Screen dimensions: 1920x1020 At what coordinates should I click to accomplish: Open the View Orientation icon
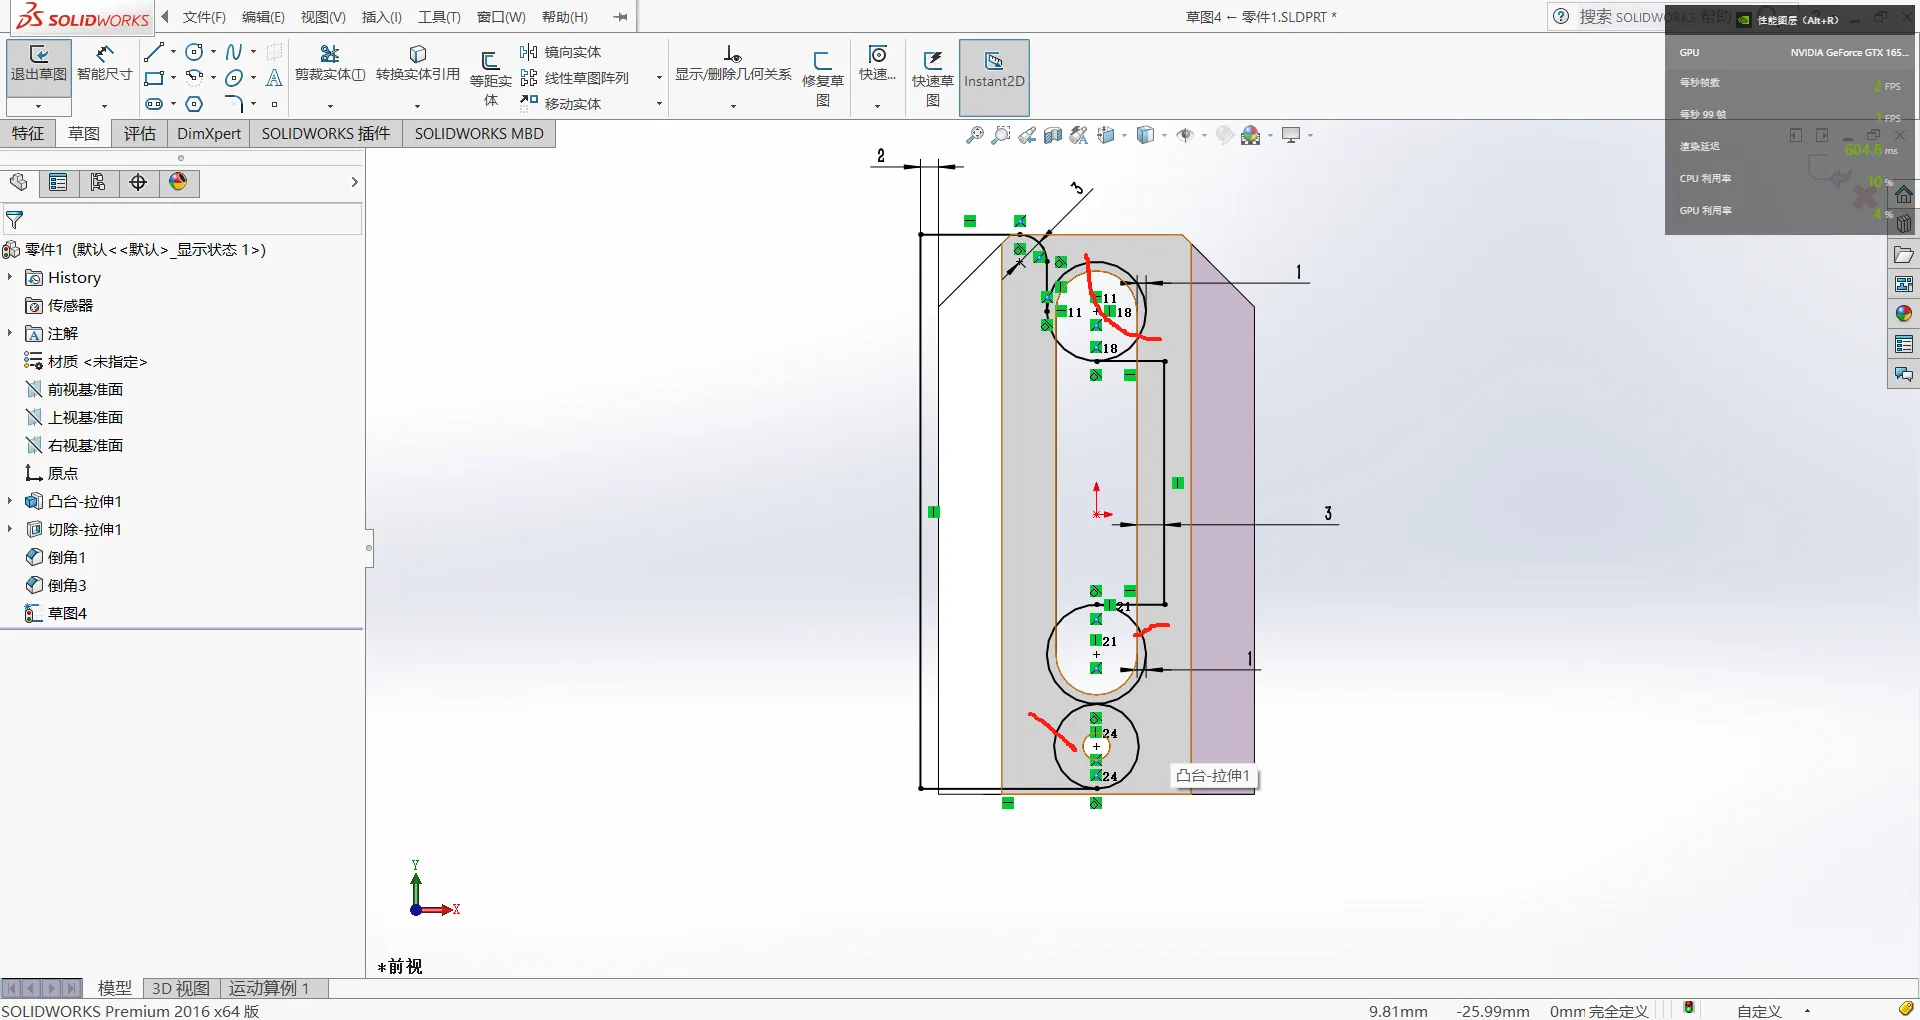click(x=1106, y=135)
